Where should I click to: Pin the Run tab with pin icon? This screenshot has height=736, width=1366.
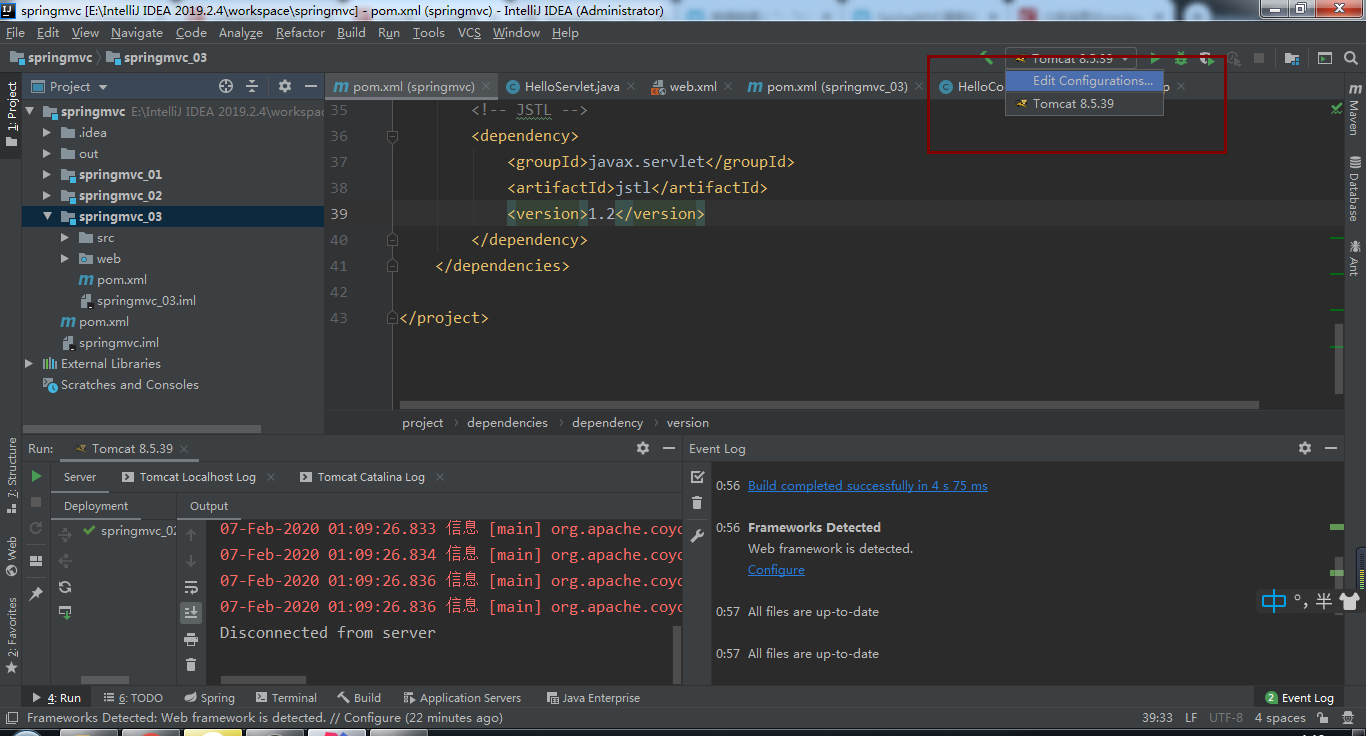pyautogui.click(x=36, y=594)
